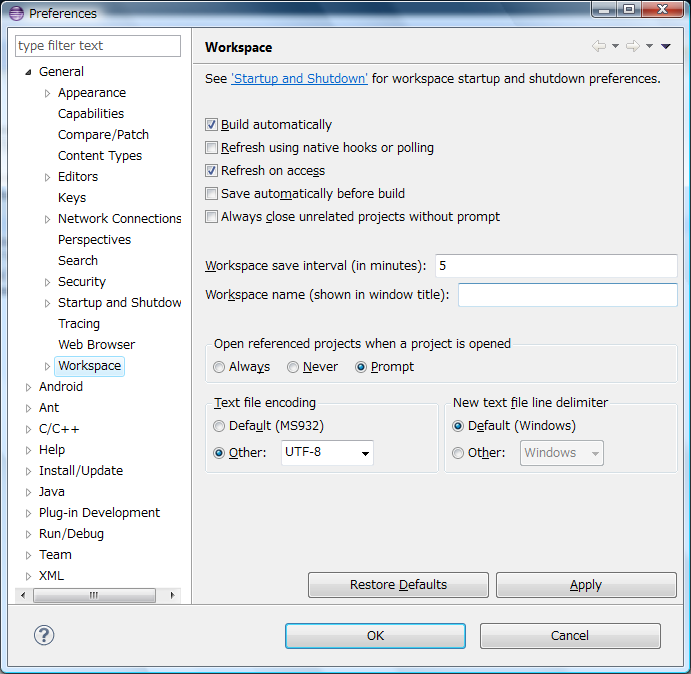Expand the Java preferences node
Viewport: 691px width, 674px height.
(28, 492)
